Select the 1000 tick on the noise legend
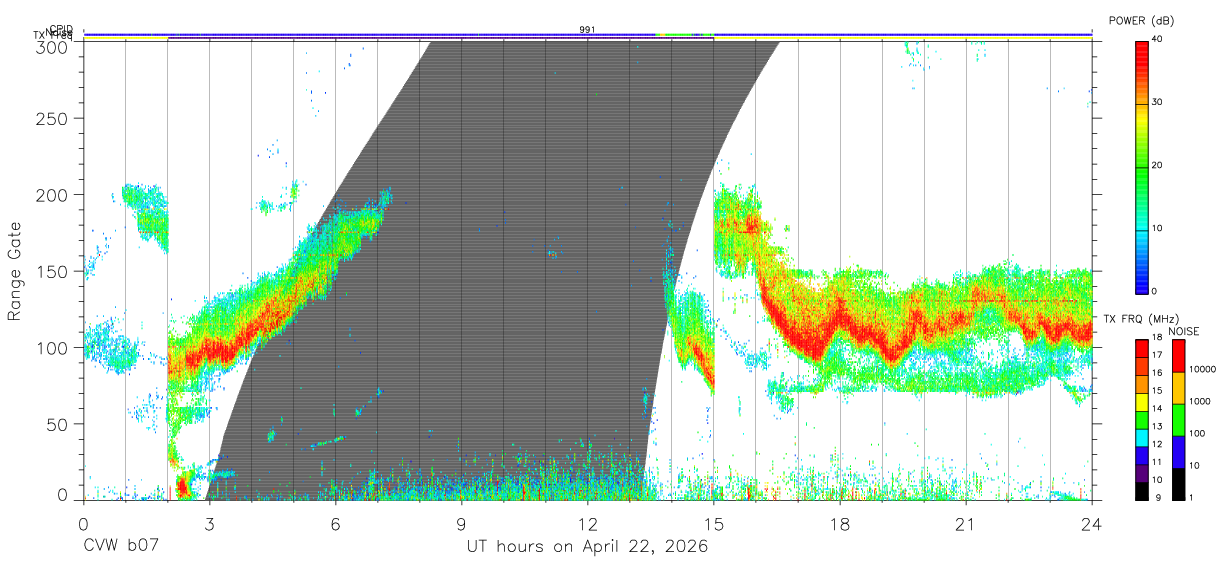The image size is (1228, 567). coord(1201,401)
